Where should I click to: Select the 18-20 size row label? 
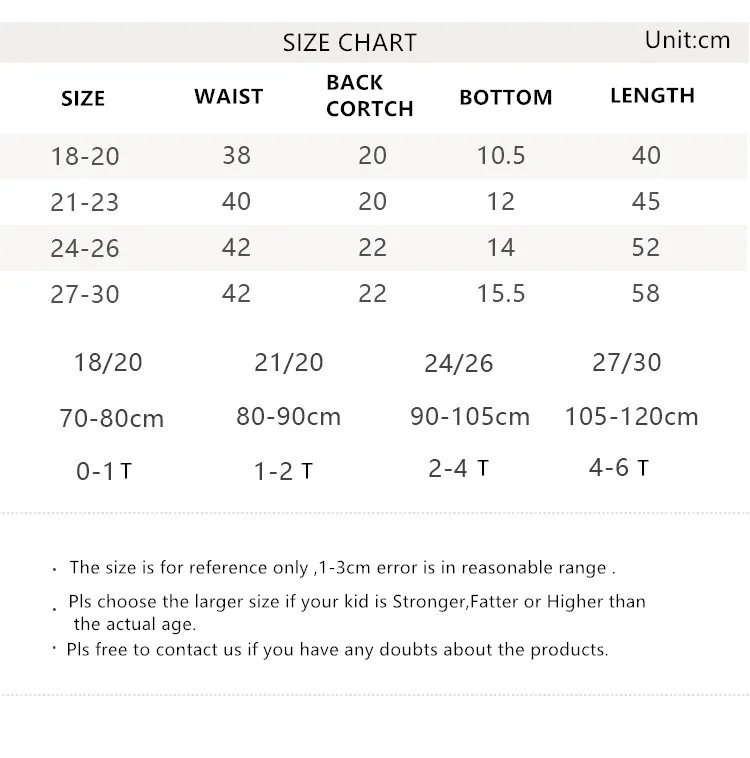tap(85, 156)
